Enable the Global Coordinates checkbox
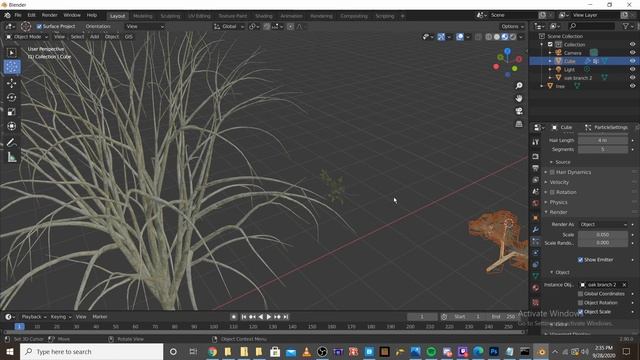 (580, 294)
